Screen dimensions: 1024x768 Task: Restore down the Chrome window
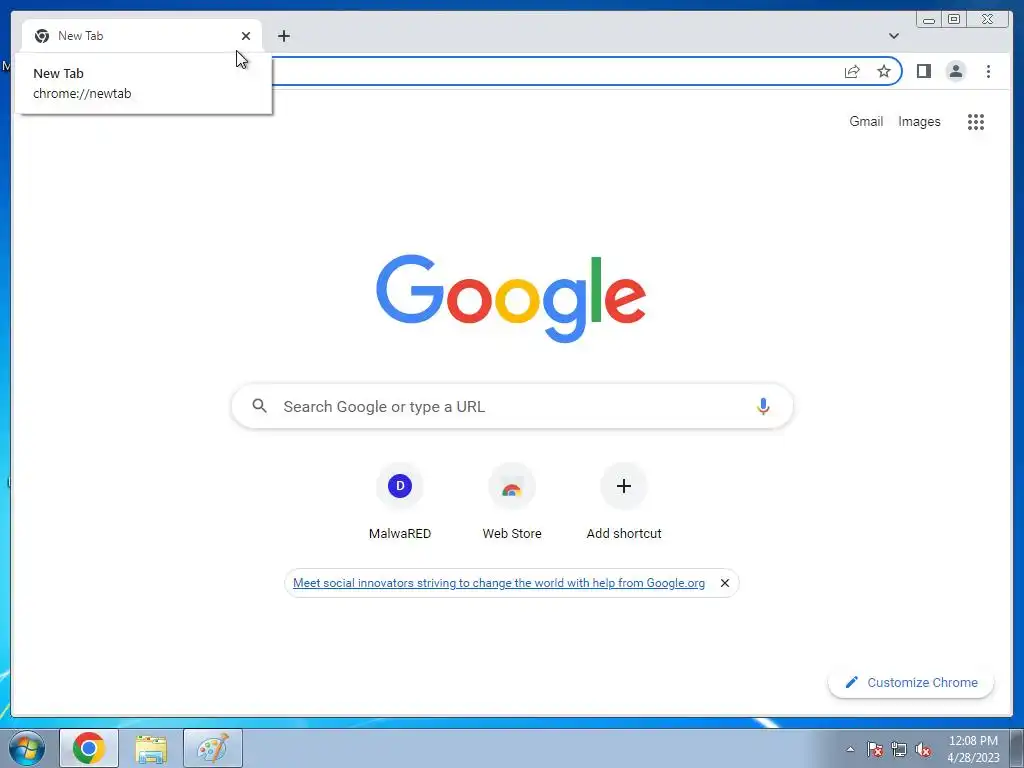pyautogui.click(x=953, y=20)
